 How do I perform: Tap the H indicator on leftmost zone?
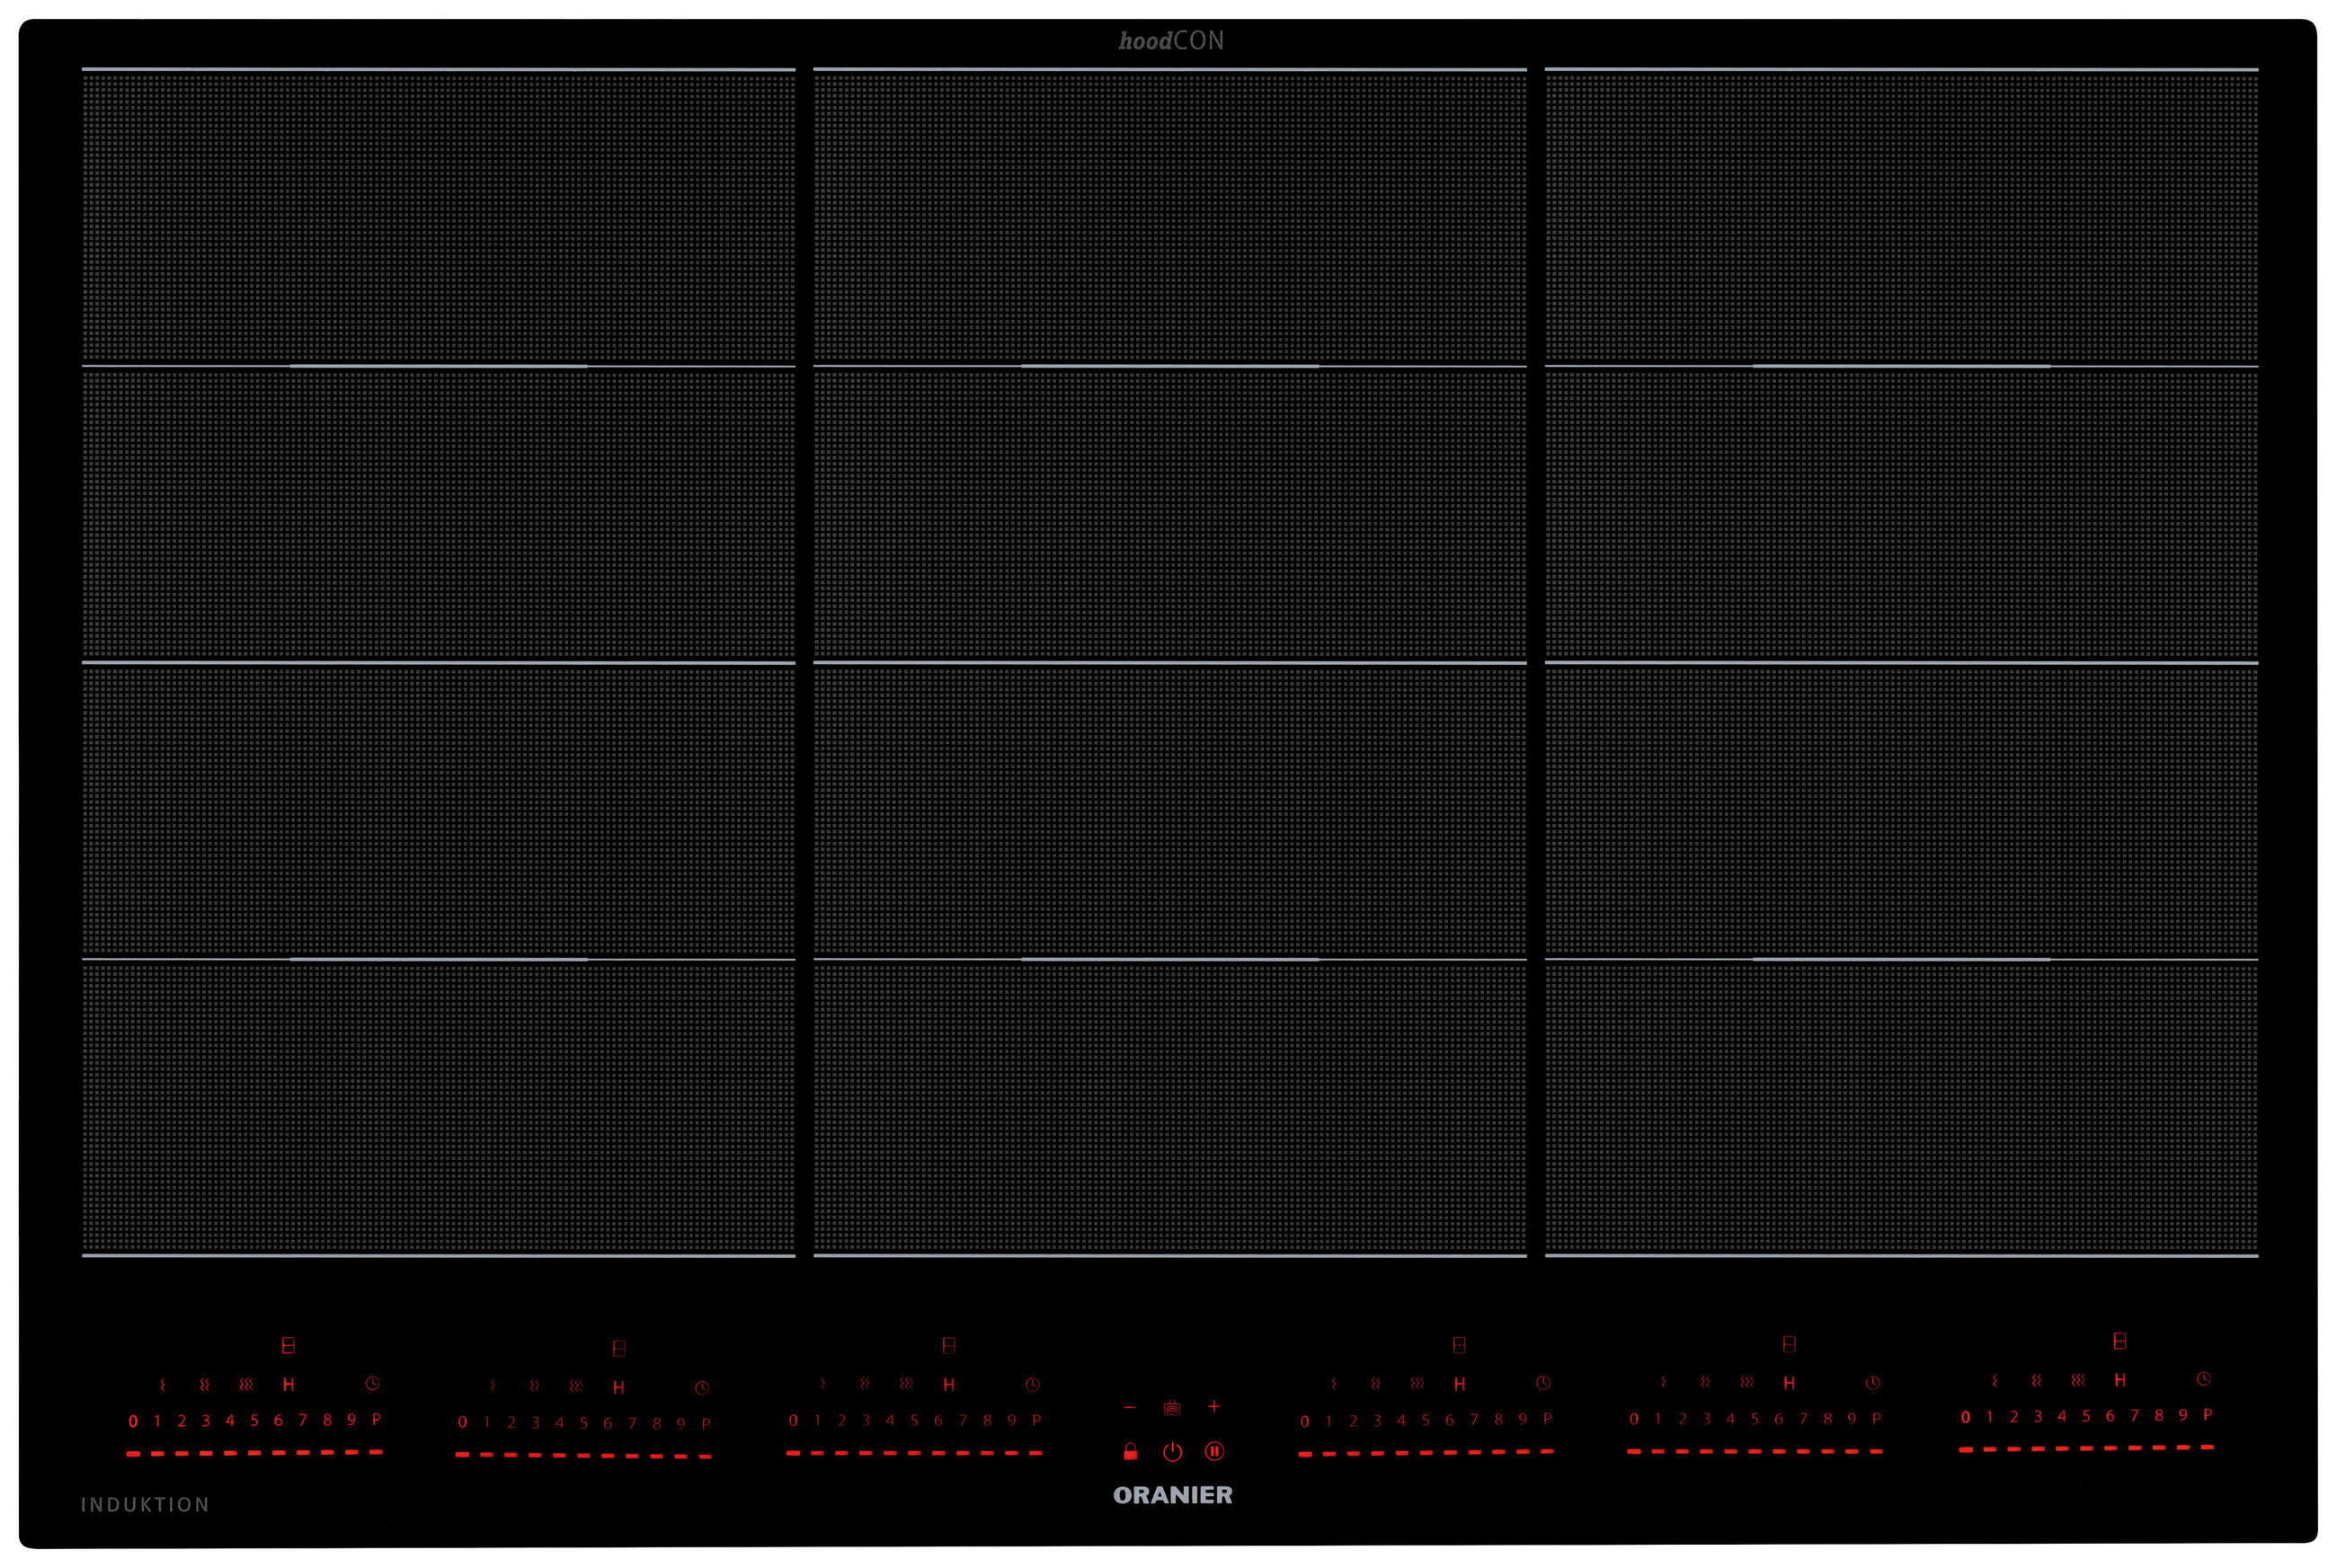[x=288, y=1385]
